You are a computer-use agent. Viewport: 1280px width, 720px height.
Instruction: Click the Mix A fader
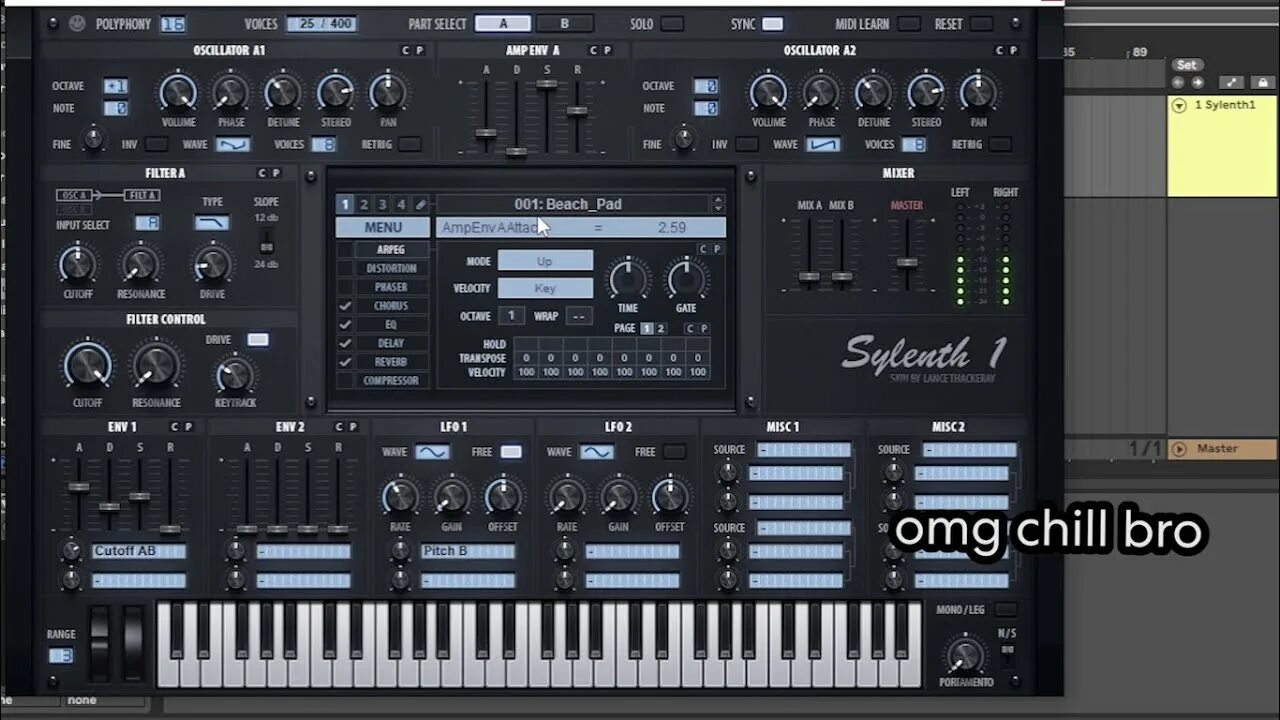[809, 276]
